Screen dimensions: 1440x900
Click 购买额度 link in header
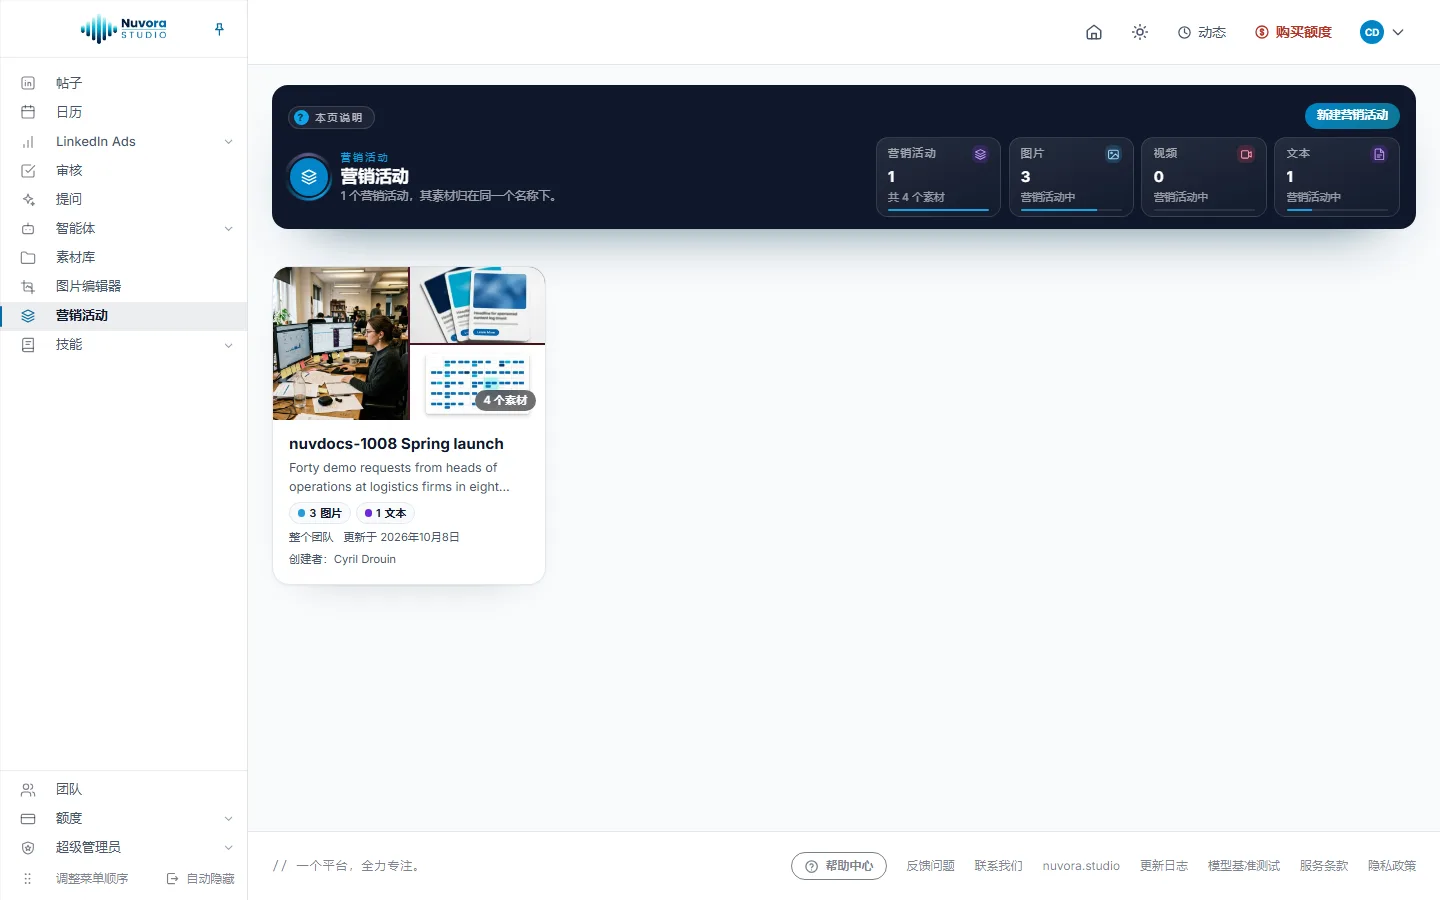1294,32
